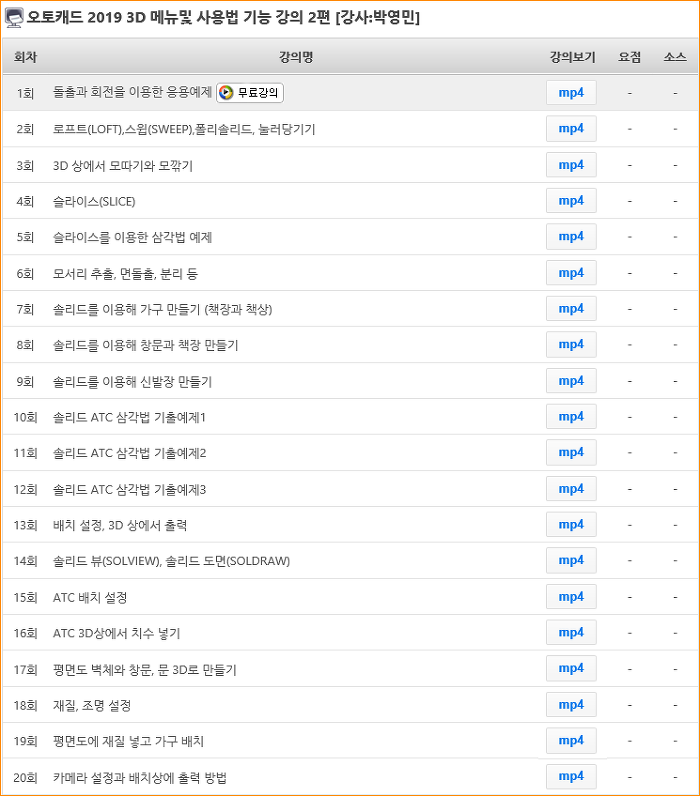Open mp4 for lecture 3회
Image resolution: width=700 pixels, height=796 pixels.
click(x=571, y=165)
